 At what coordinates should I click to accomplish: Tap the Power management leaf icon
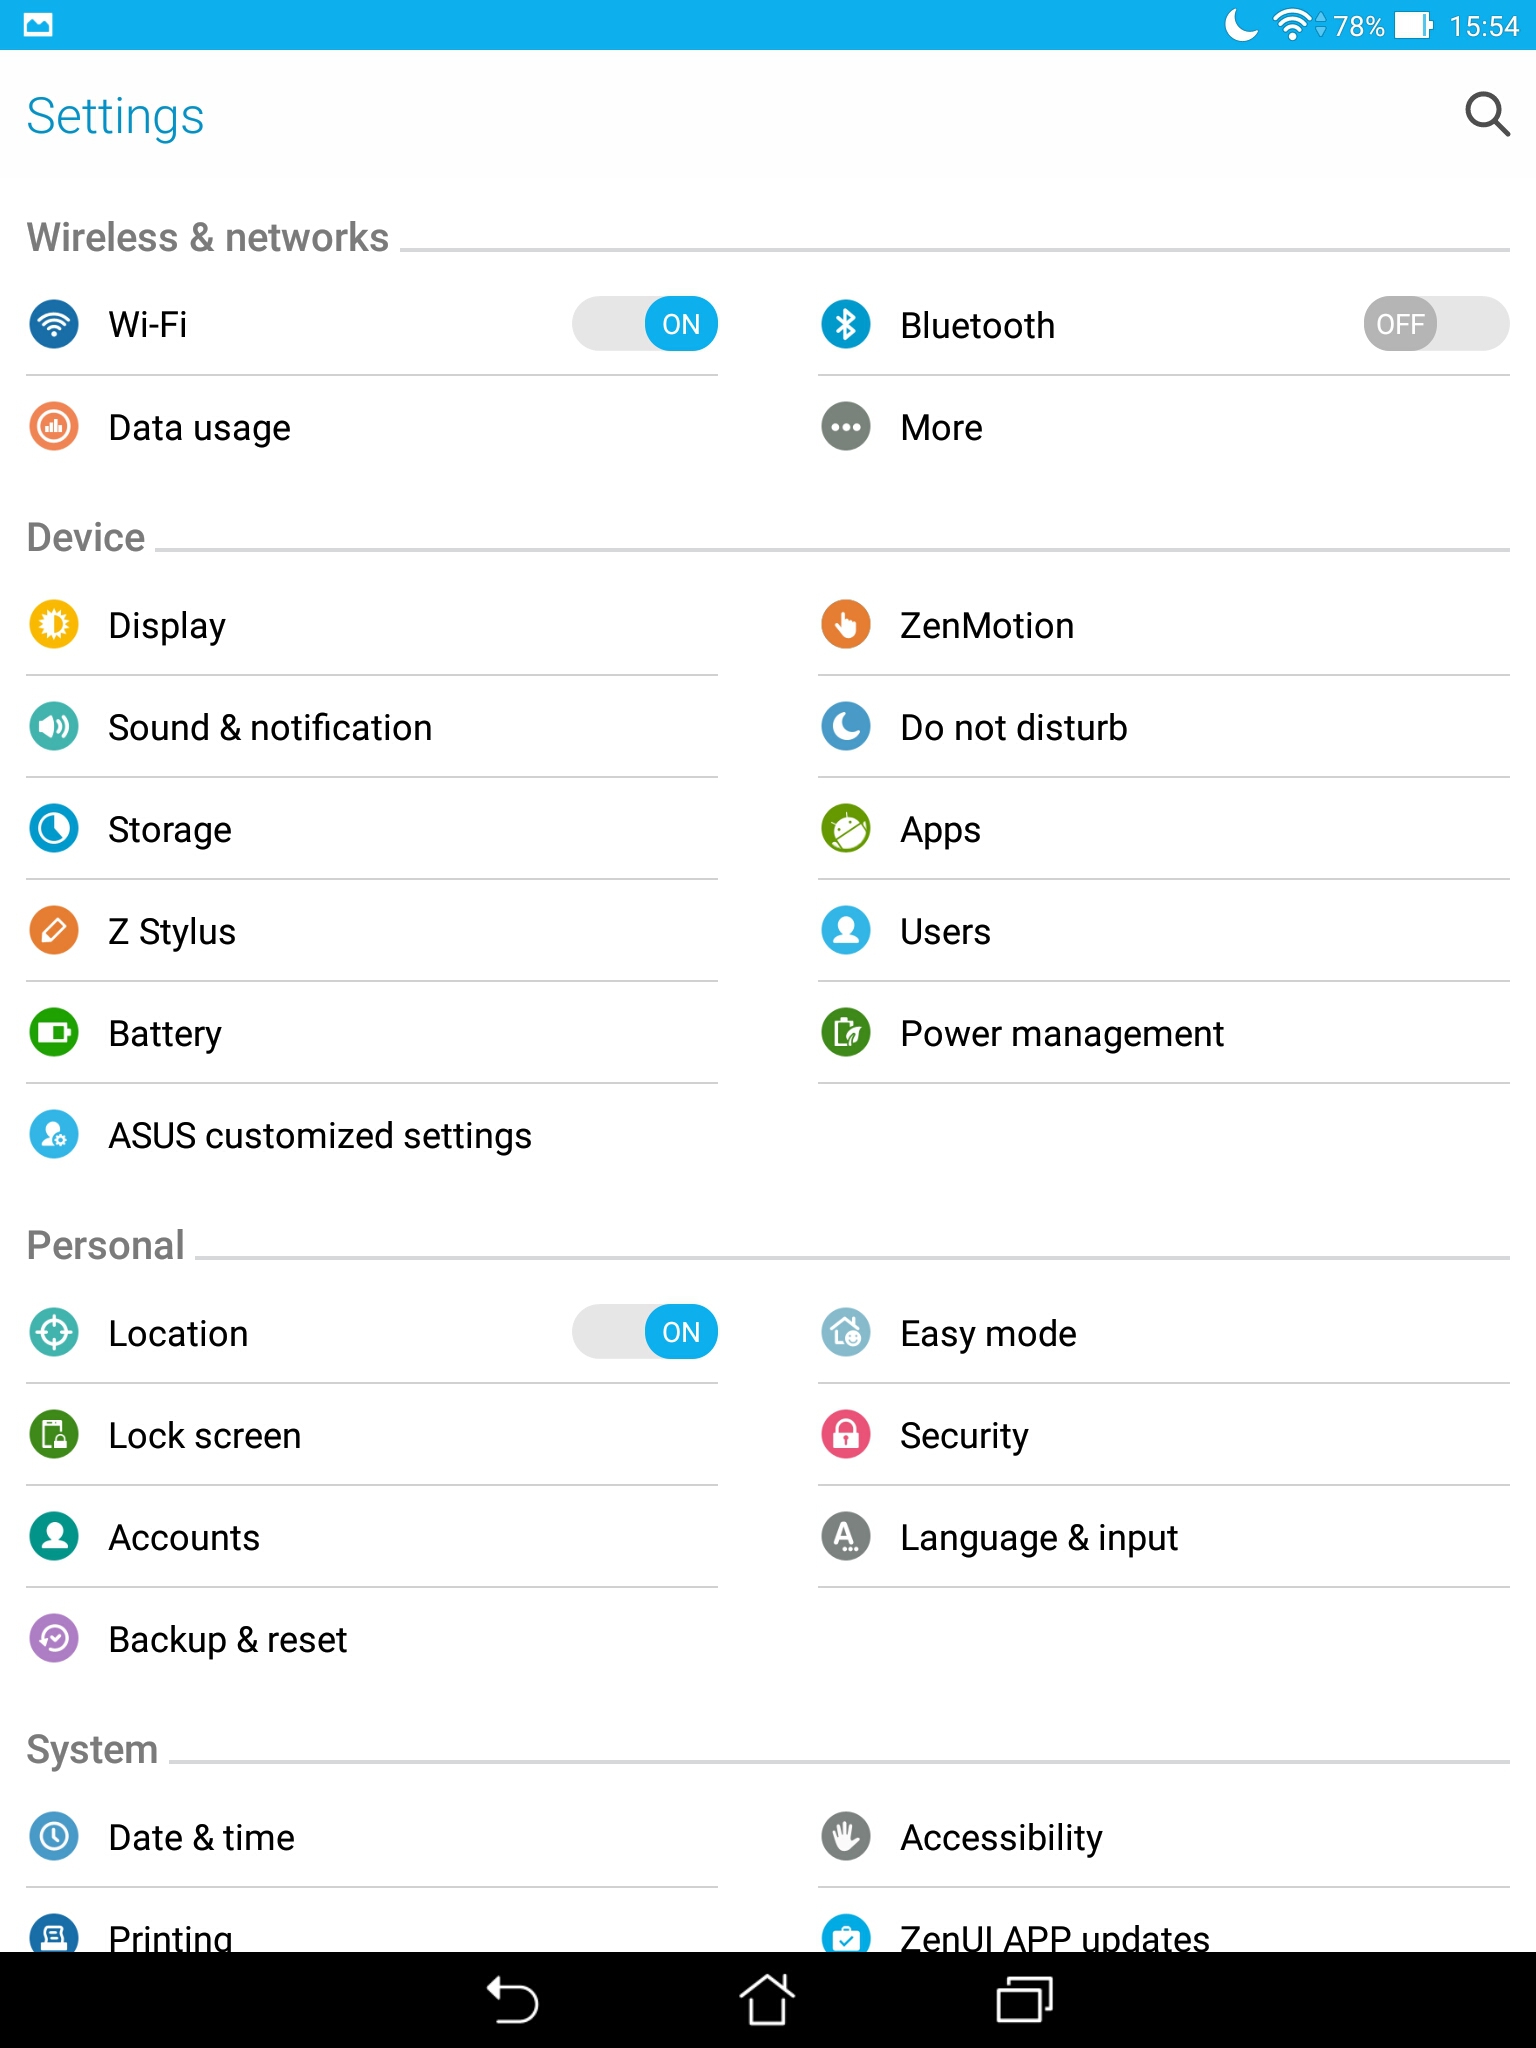846,1033
